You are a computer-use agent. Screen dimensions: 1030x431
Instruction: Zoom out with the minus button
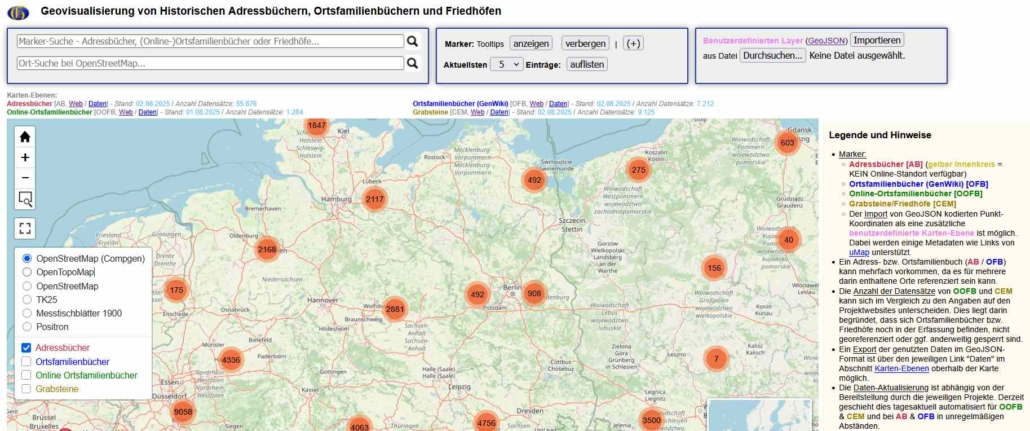click(25, 178)
